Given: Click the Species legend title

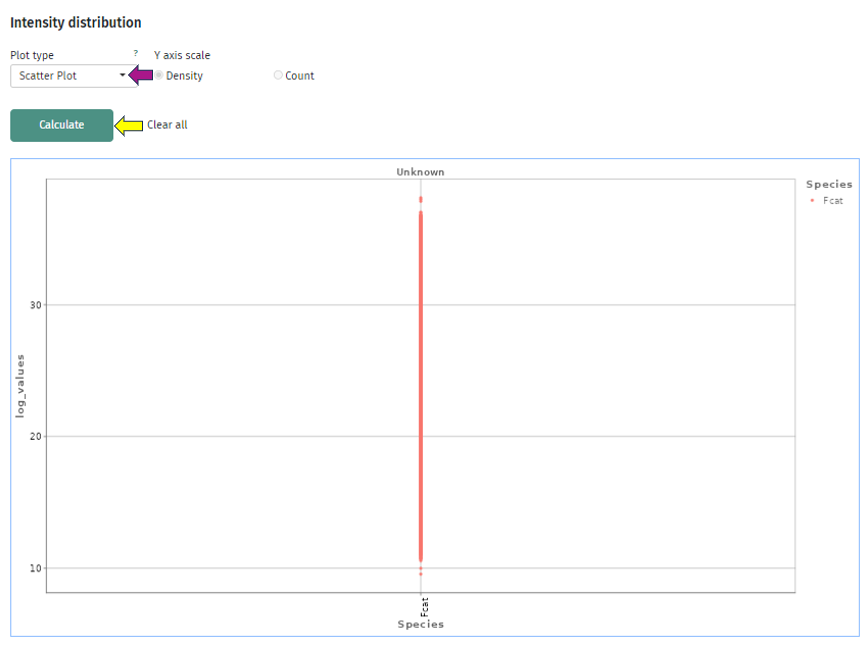Looking at the screenshot, I should tap(830, 184).
